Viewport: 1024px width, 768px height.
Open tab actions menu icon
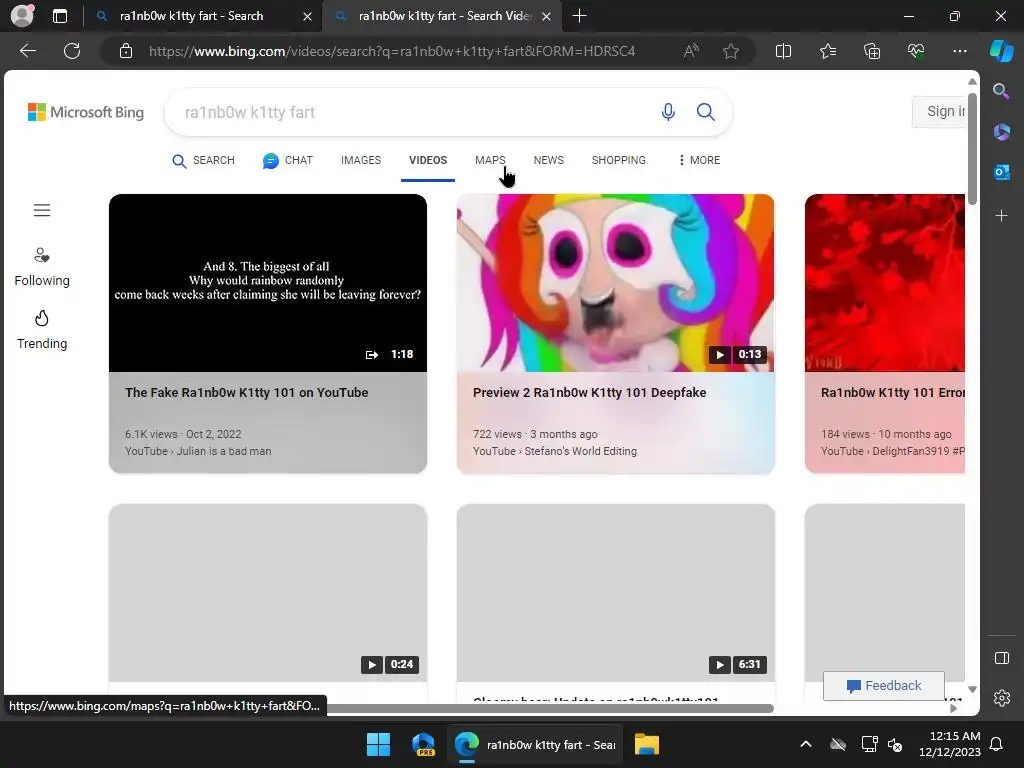[60, 16]
